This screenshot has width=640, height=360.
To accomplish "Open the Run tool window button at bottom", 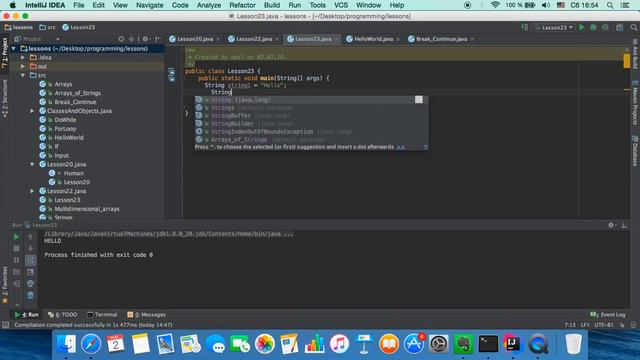I will pos(27,315).
